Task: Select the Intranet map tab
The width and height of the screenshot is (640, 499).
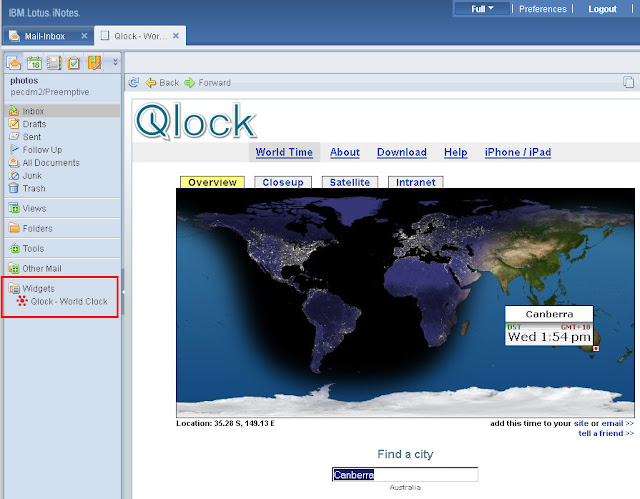Action: point(416,182)
